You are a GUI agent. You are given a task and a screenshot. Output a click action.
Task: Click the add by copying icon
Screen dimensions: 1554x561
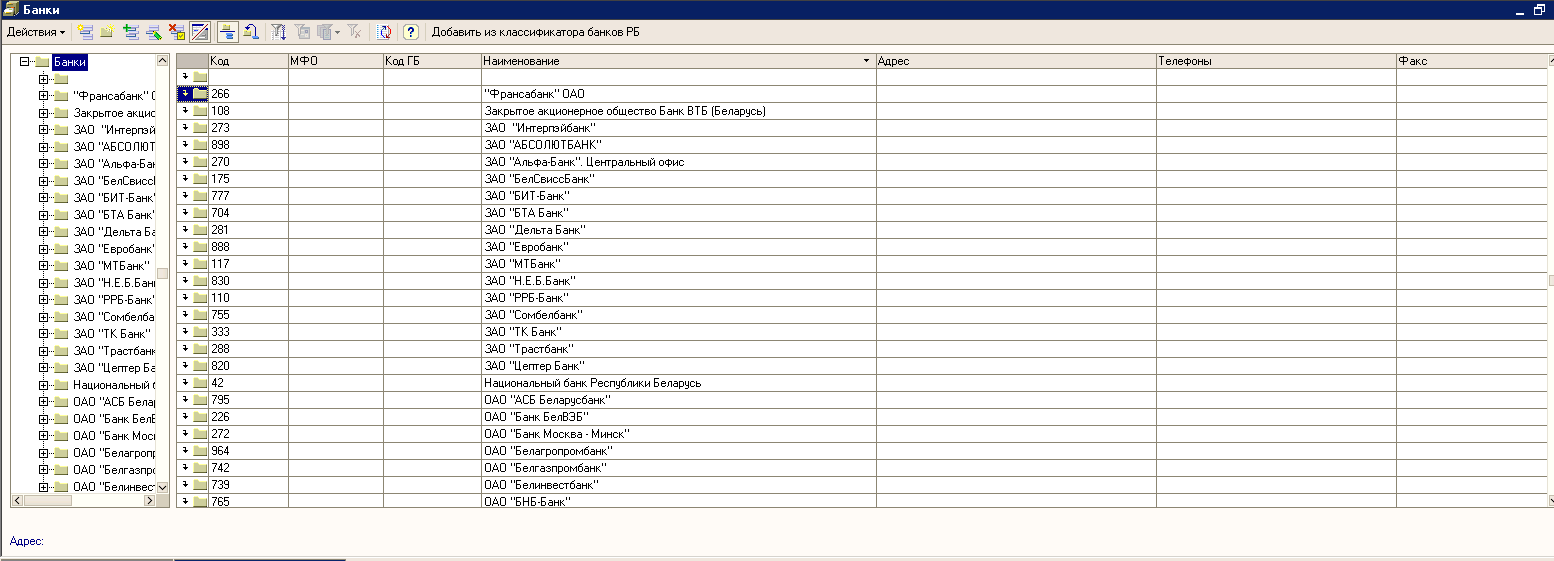(x=130, y=32)
